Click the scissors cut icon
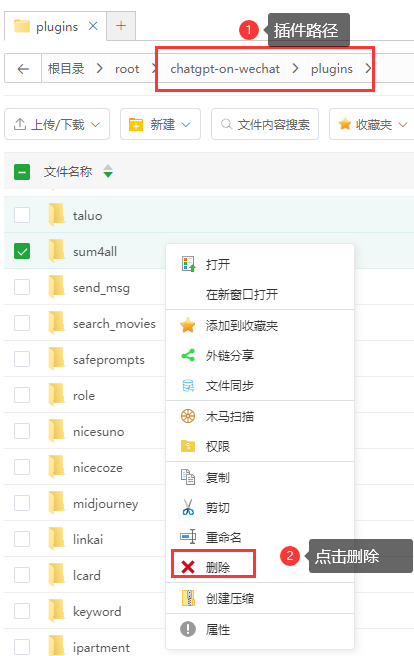414x656 pixels. [188, 507]
